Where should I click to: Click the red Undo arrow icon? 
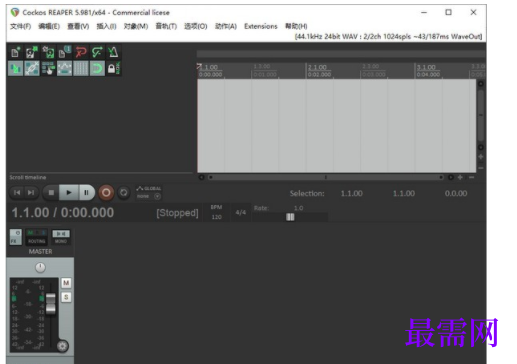(x=81, y=52)
